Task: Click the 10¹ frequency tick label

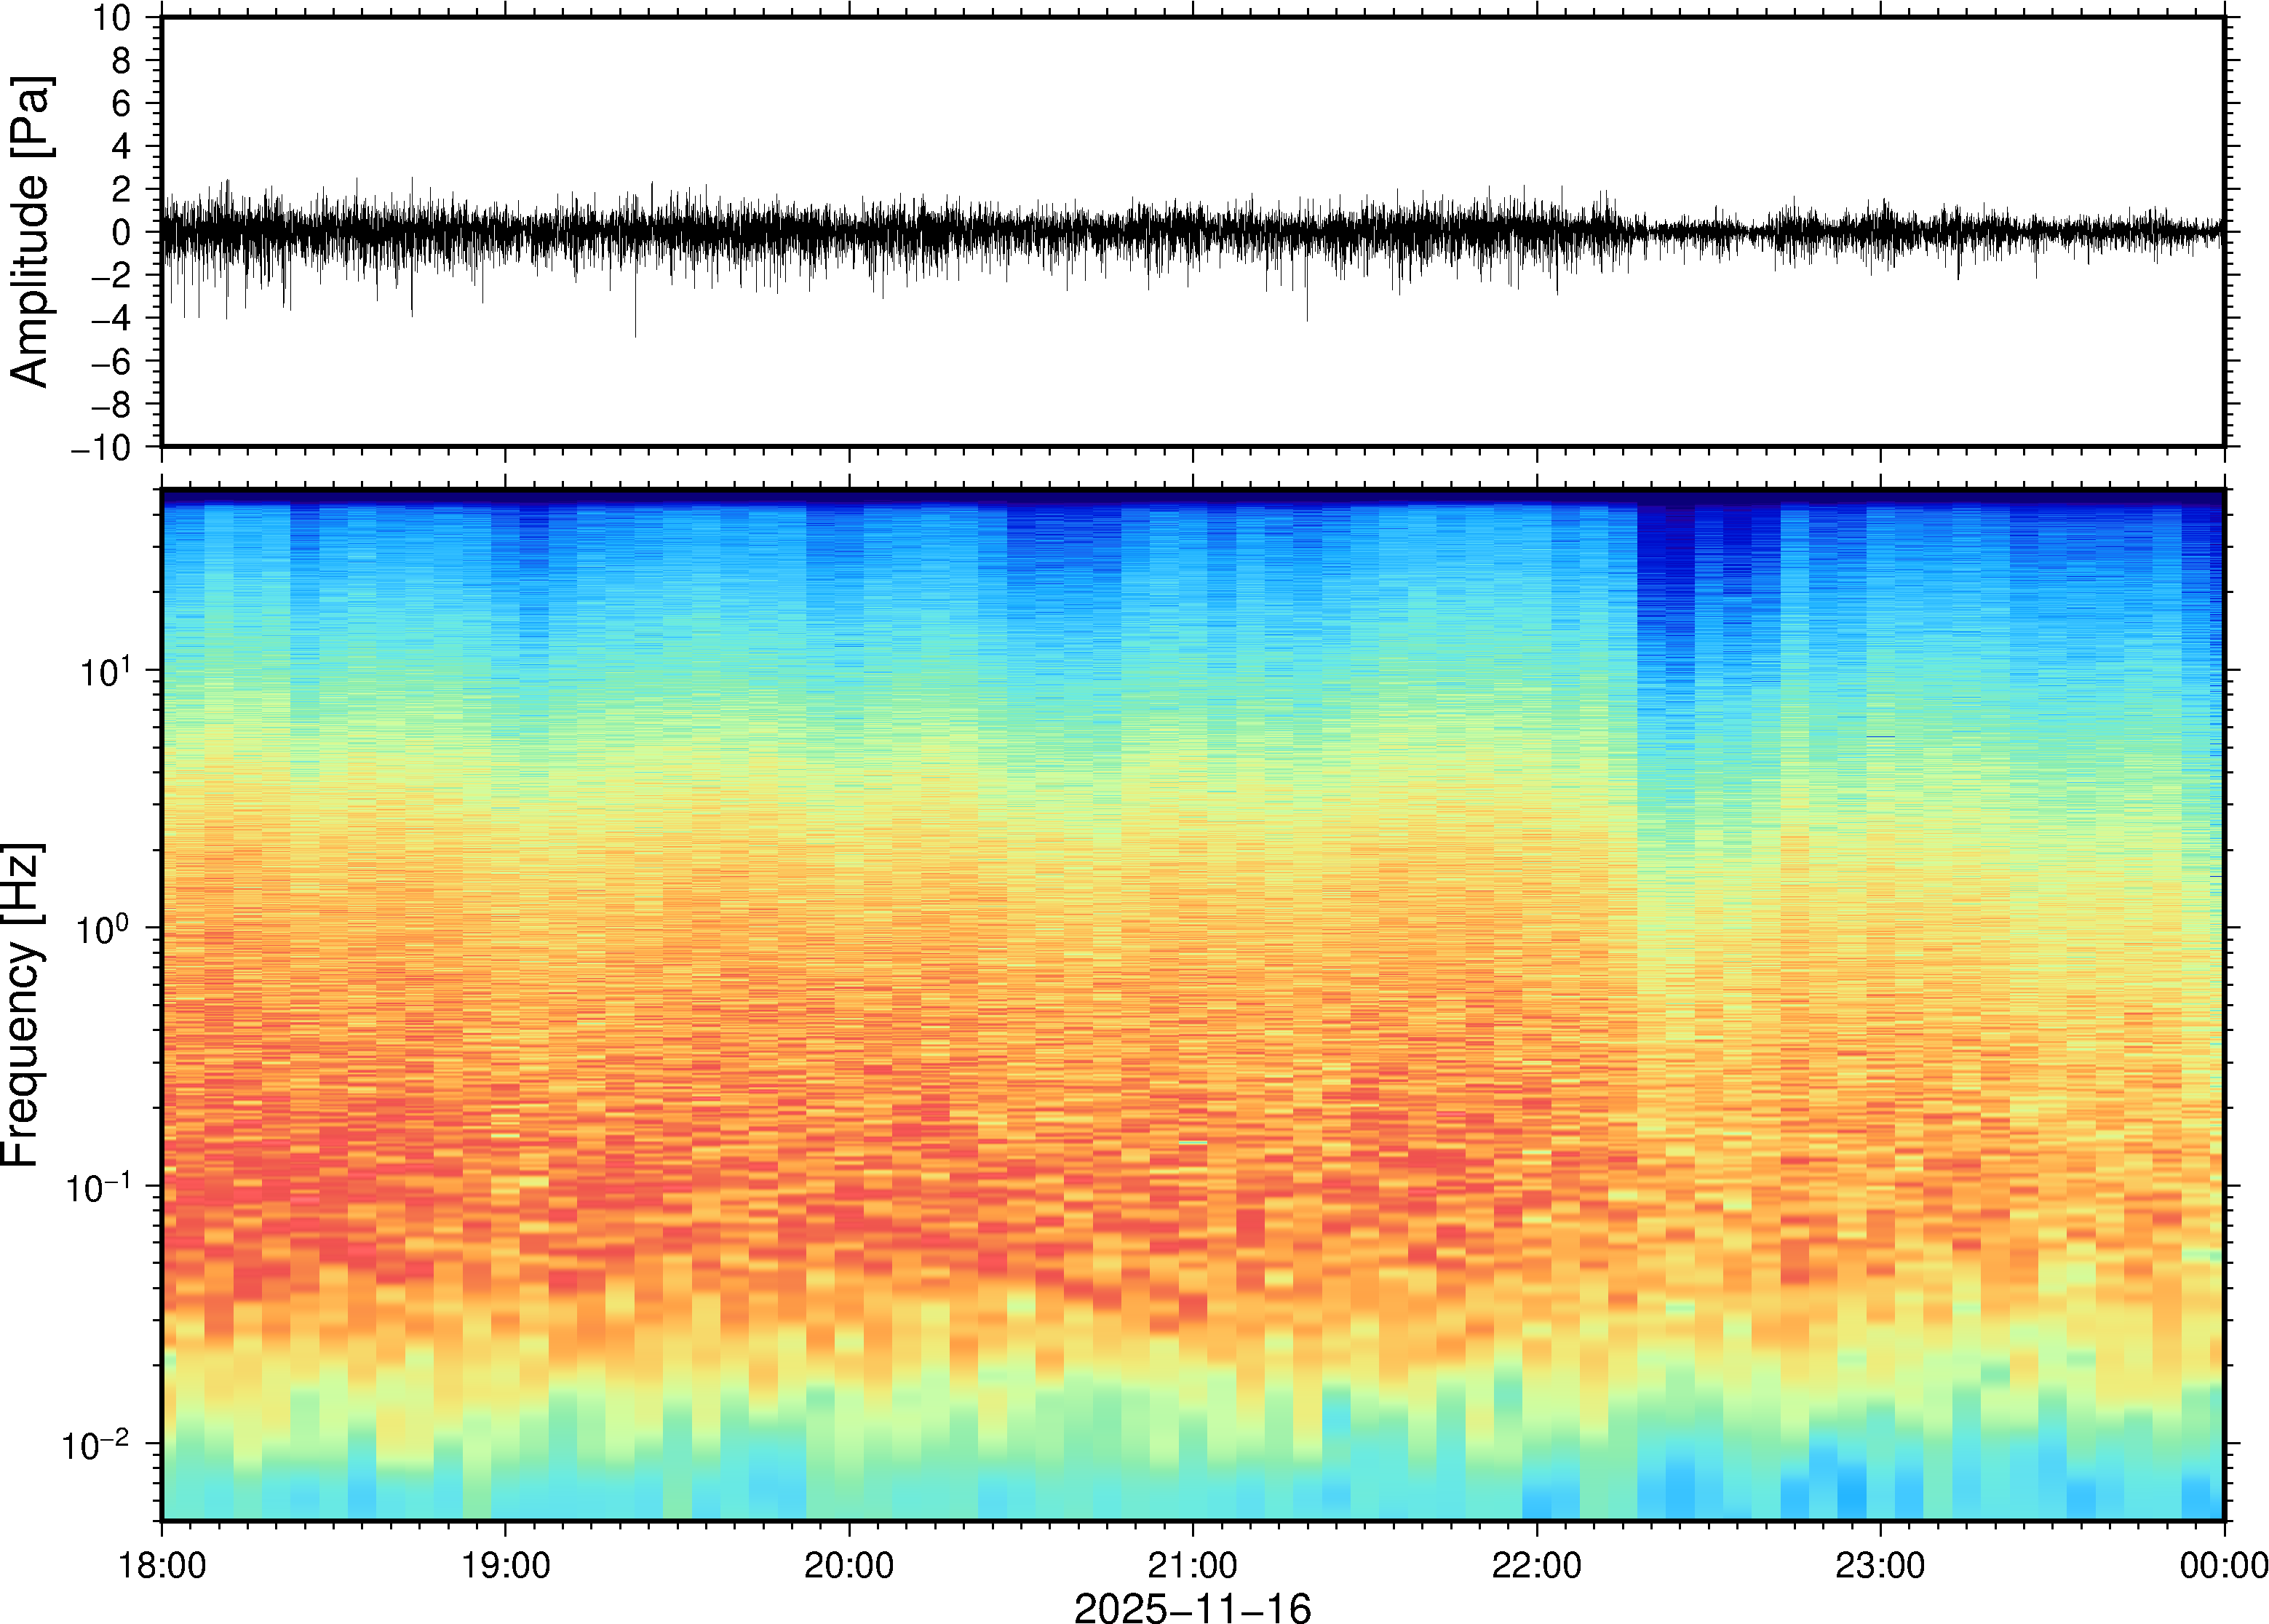Action: pyautogui.click(x=104, y=671)
